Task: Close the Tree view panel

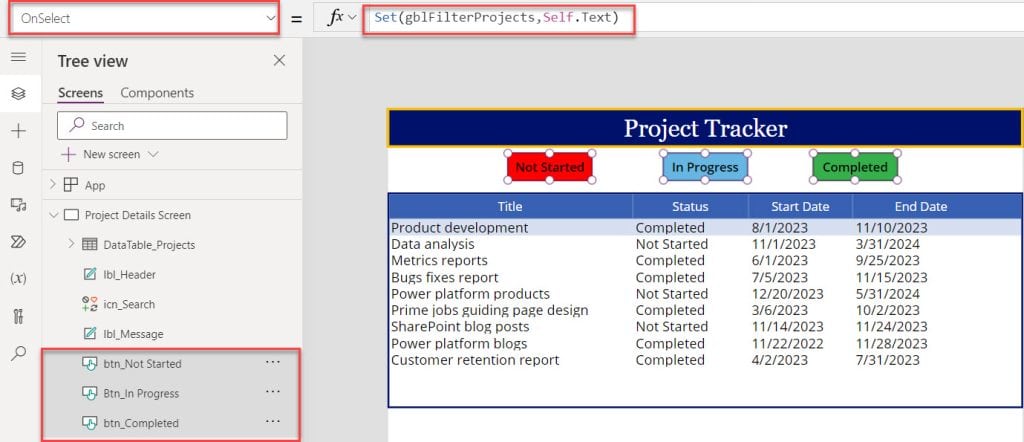Action: pyautogui.click(x=280, y=61)
